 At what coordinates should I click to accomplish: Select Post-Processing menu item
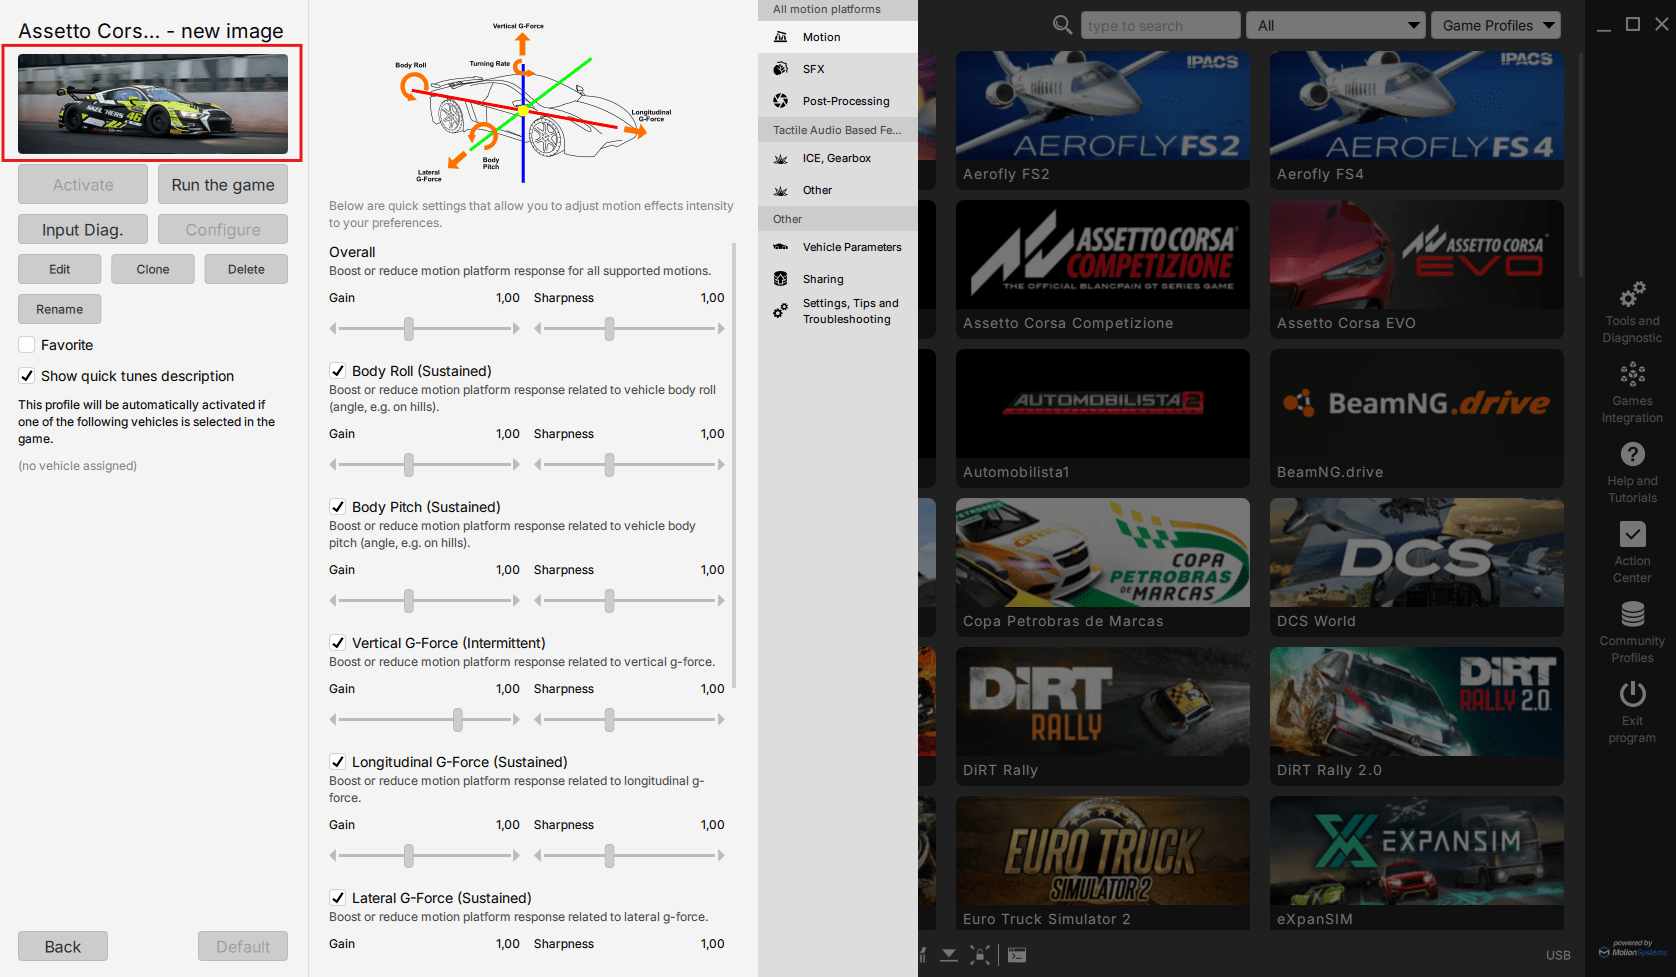point(838,101)
